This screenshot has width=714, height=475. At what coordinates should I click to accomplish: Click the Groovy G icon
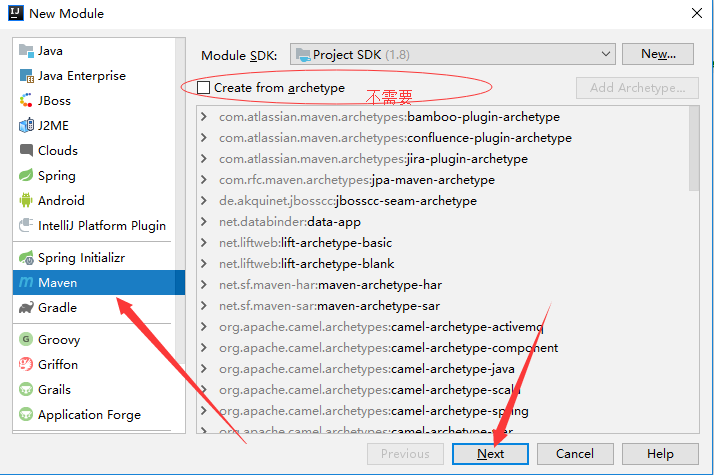[26, 339]
